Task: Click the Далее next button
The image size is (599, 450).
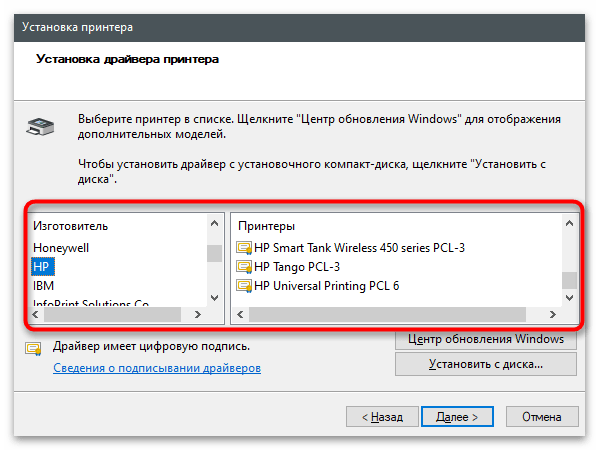Action: pyautogui.click(x=457, y=416)
